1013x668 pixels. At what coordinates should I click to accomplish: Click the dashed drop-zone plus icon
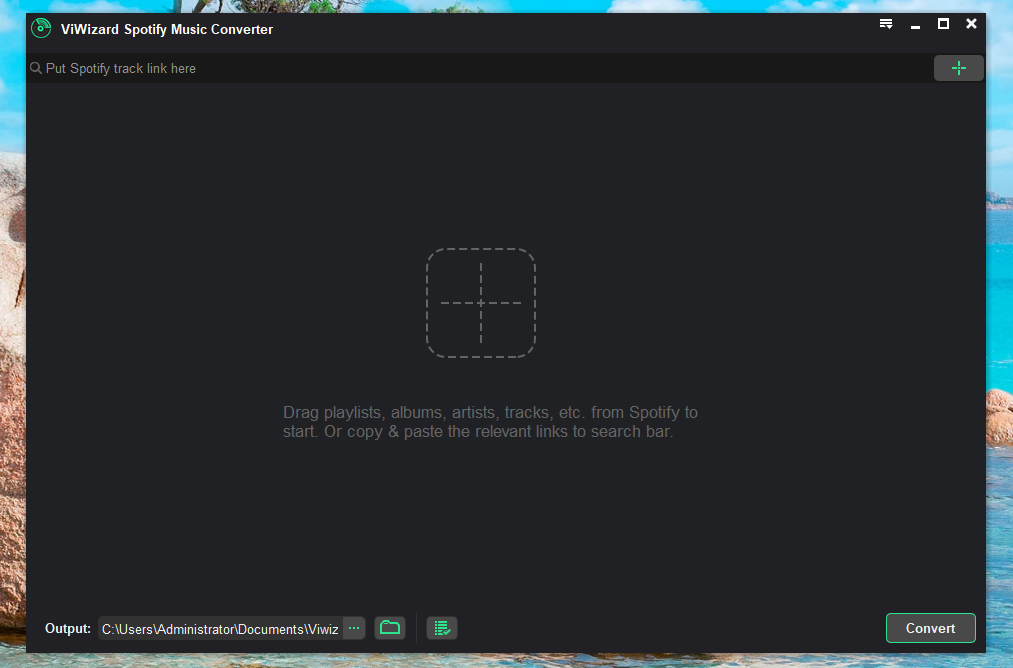tap(480, 303)
